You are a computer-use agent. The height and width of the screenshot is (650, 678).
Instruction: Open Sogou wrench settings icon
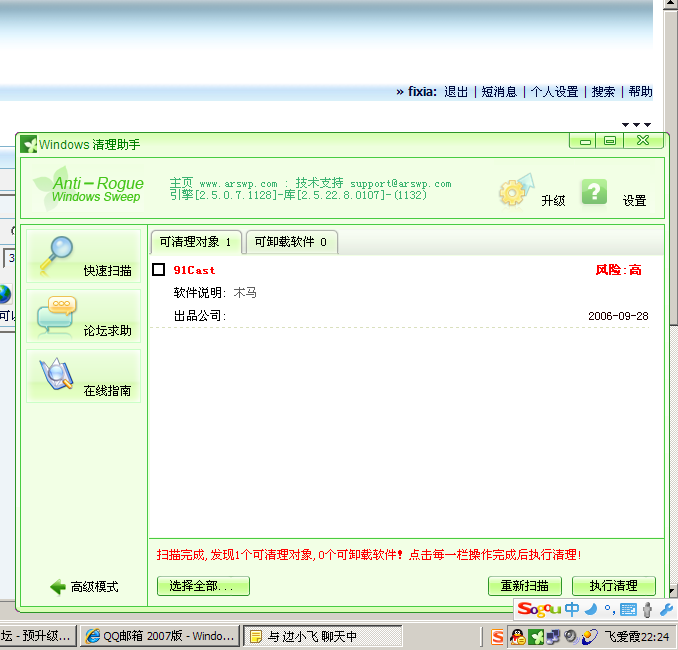tap(666, 610)
